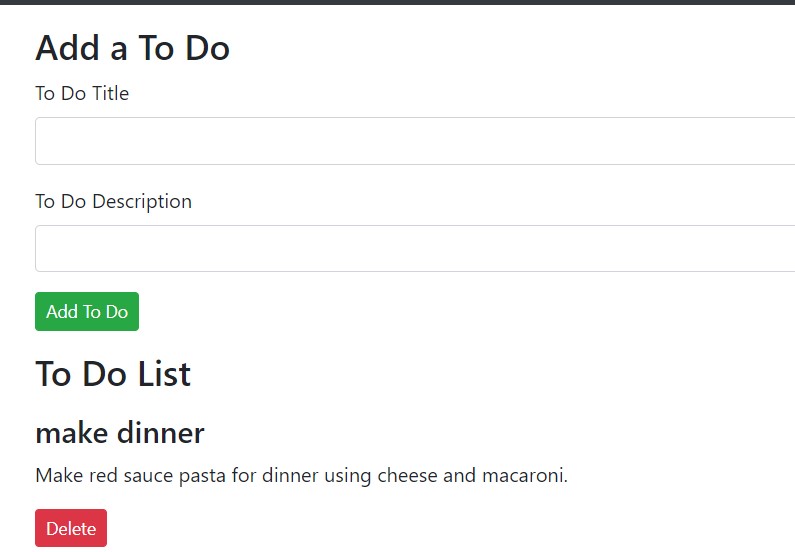The height and width of the screenshot is (552, 795).
Task: Click the 'make dinner' item title
Action: 120,433
